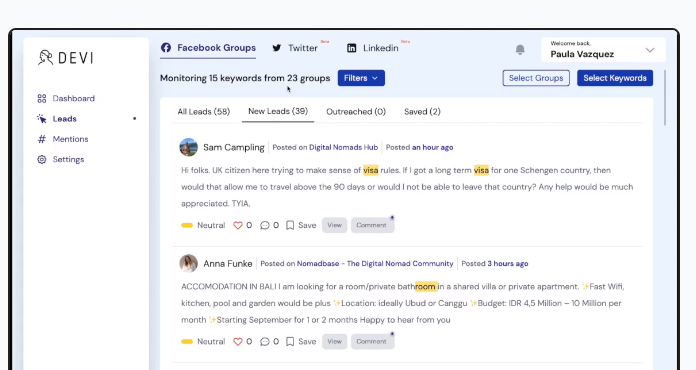Image resolution: width=696 pixels, height=370 pixels.
Task: Click the Facebook logo icon
Action: 166,47
